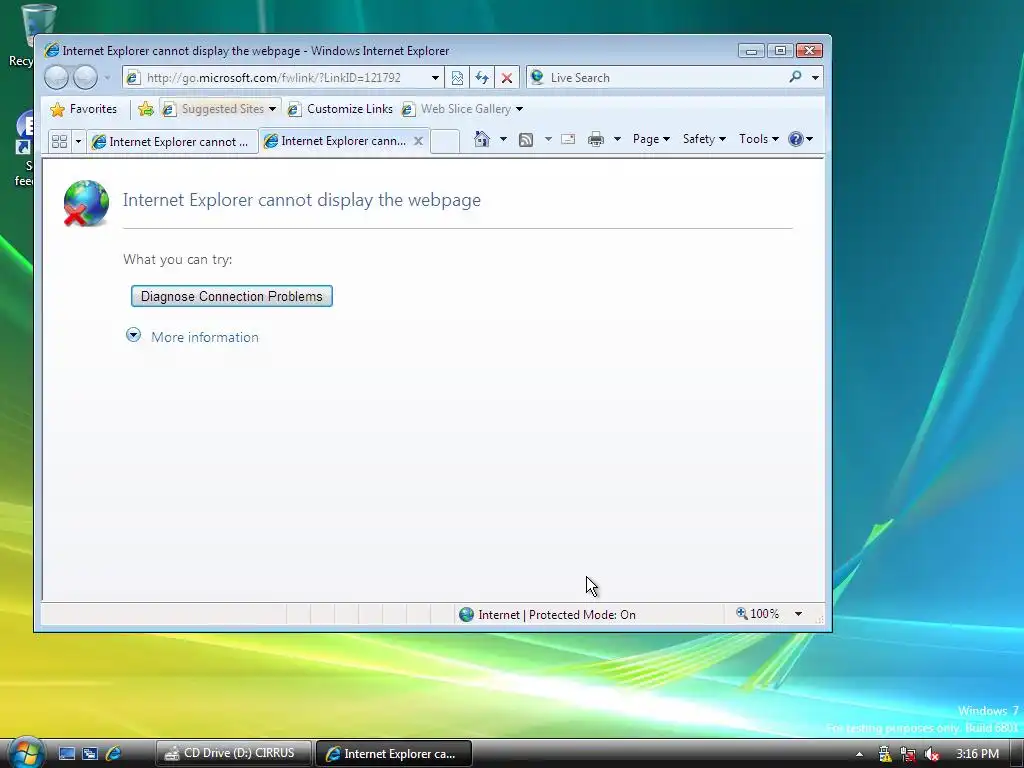Open the Home button dropdown arrow
The width and height of the screenshot is (1024, 768).
(503, 139)
